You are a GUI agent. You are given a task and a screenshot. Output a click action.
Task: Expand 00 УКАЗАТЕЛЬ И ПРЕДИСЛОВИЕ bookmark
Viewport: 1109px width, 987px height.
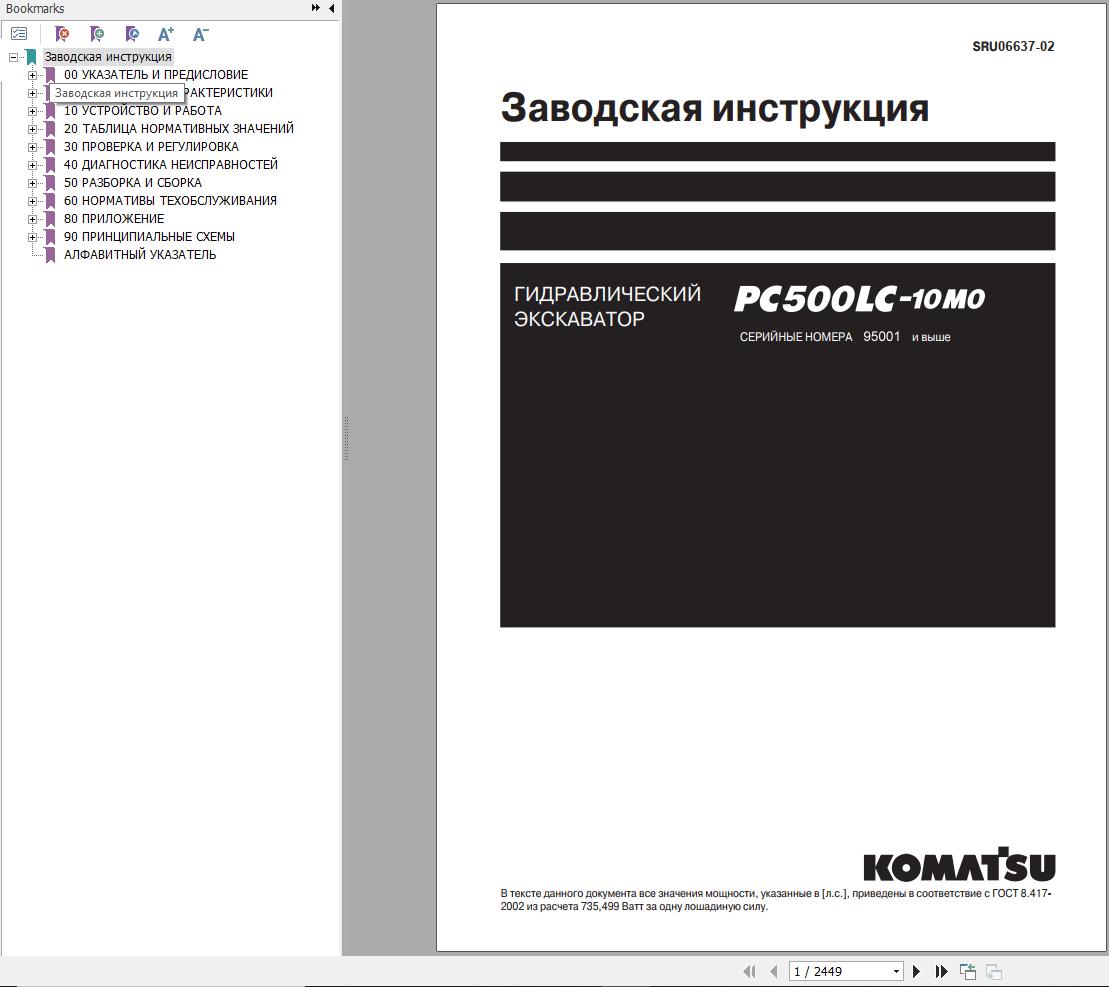[32, 75]
